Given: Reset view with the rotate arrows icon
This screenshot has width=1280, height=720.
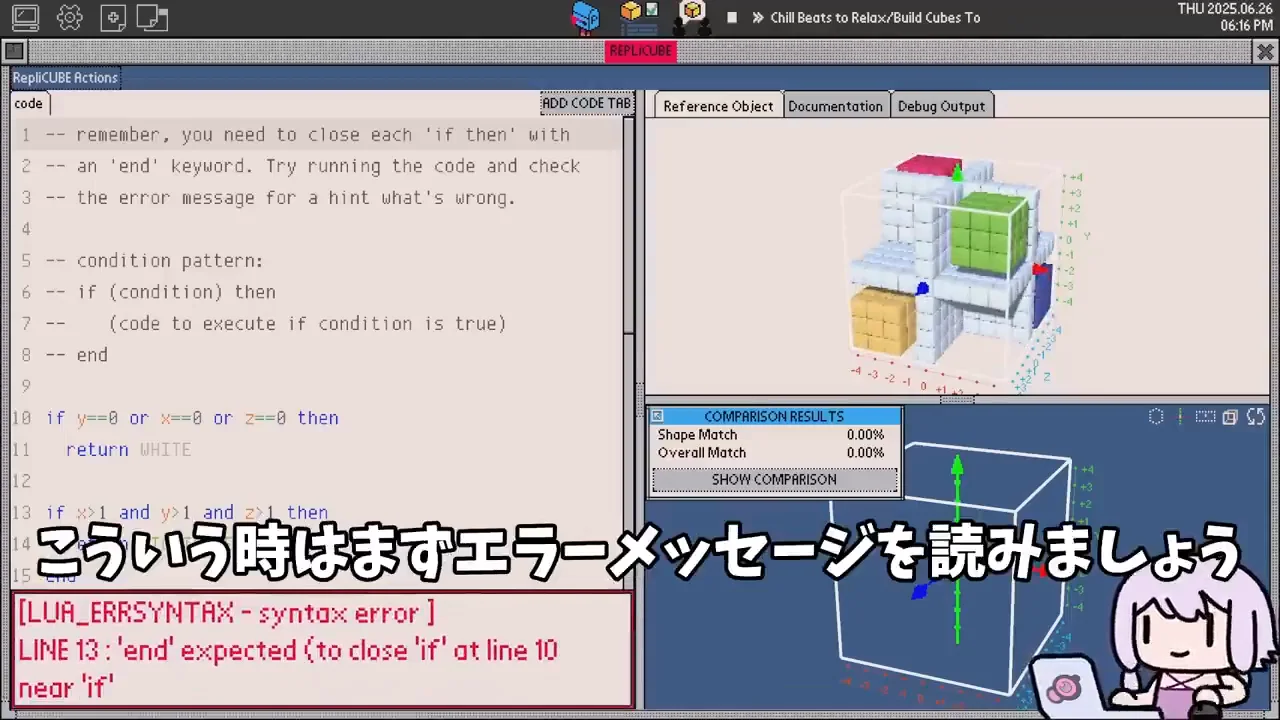Looking at the screenshot, I should tap(1256, 417).
